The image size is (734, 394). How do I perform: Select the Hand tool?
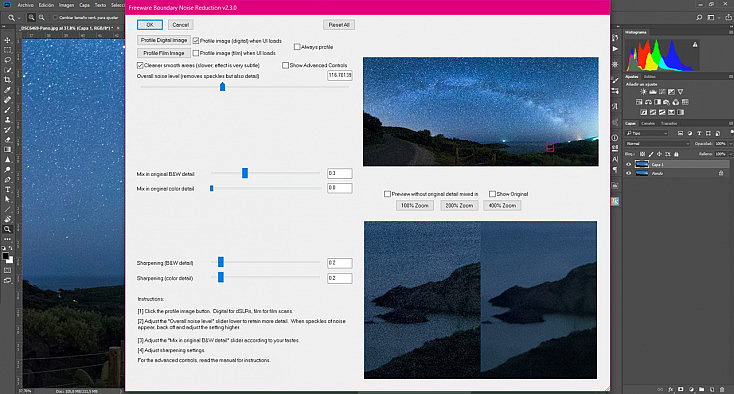tap(7, 219)
